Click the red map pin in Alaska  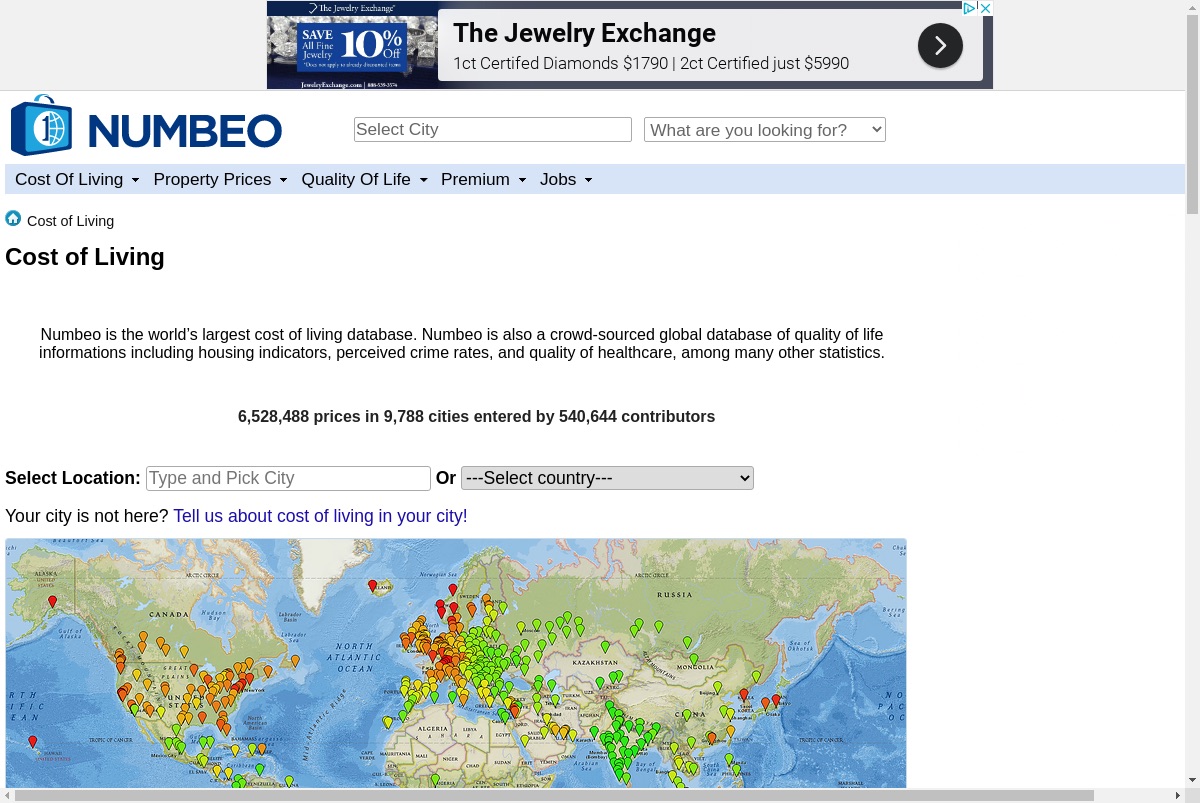pos(53,602)
